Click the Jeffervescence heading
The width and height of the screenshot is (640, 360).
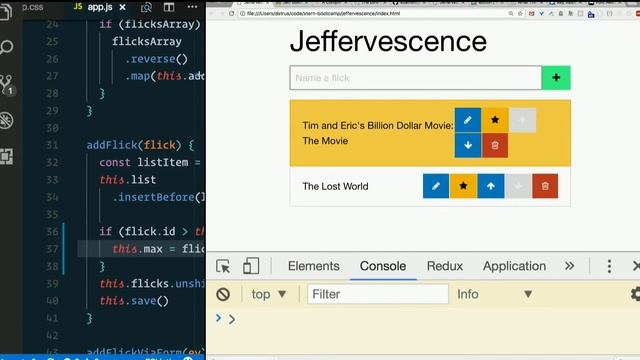tap(388, 41)
